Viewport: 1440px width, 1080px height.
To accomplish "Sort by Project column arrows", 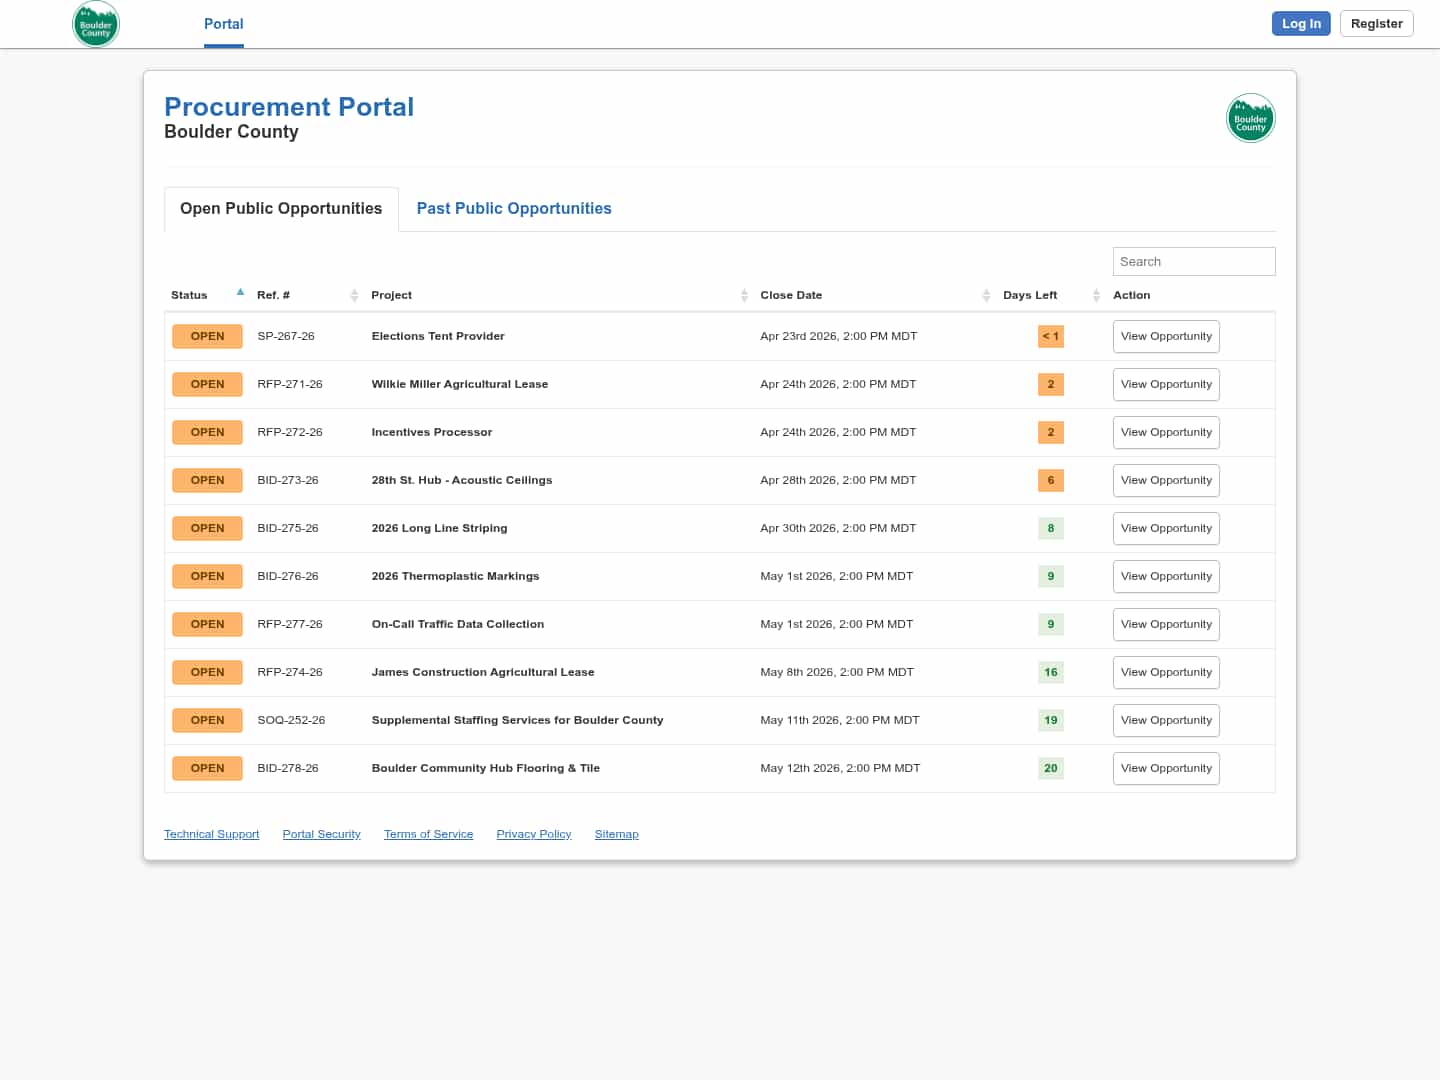I will click(744, 295).
